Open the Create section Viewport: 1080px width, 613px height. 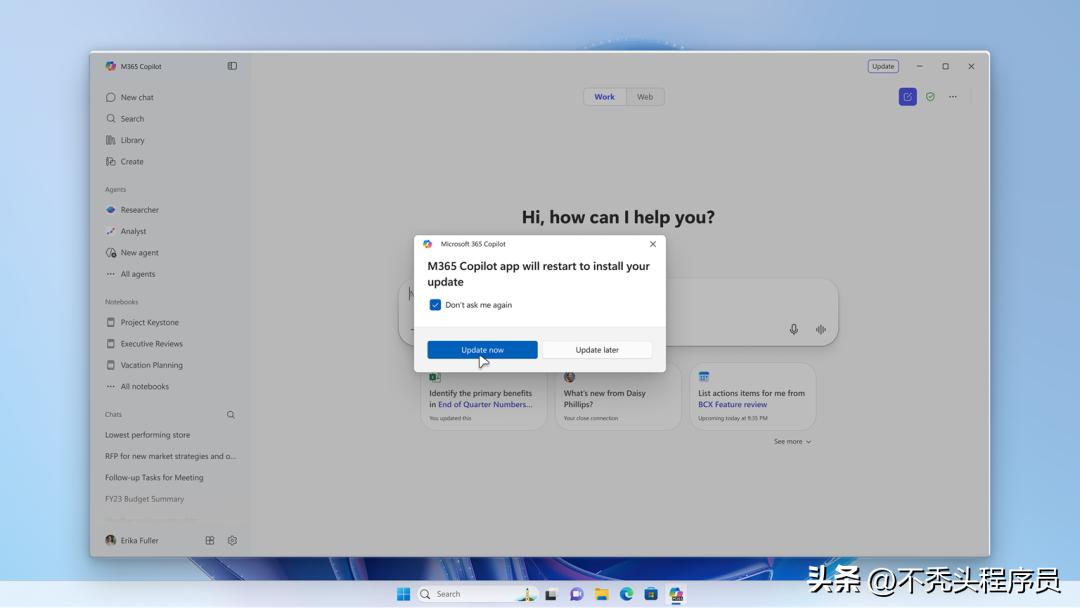click(128, 161)
